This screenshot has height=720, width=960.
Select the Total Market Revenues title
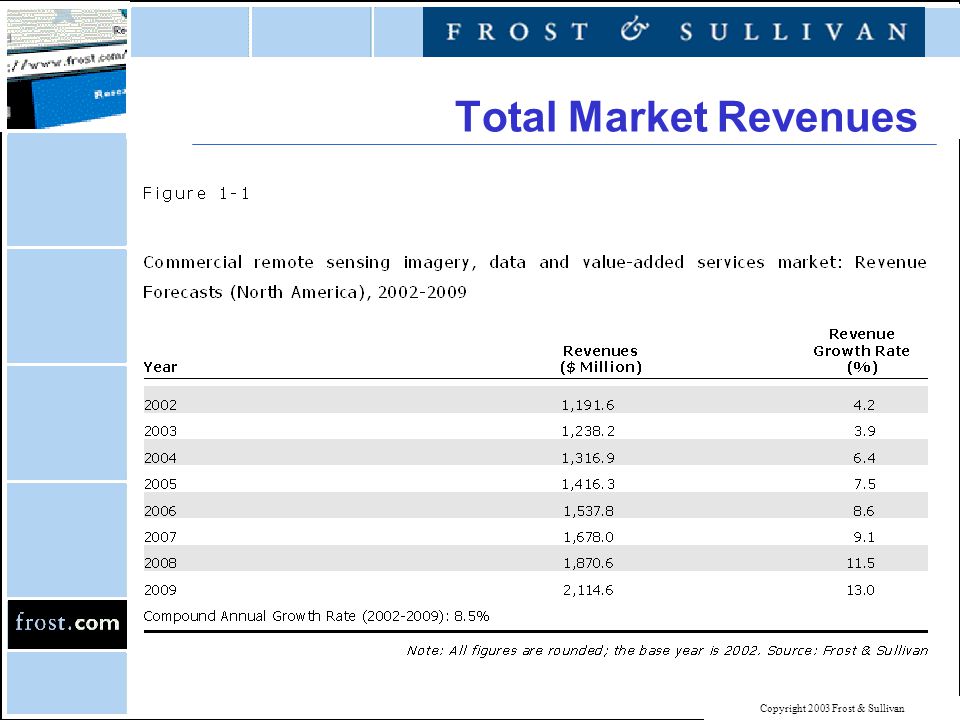686,117
